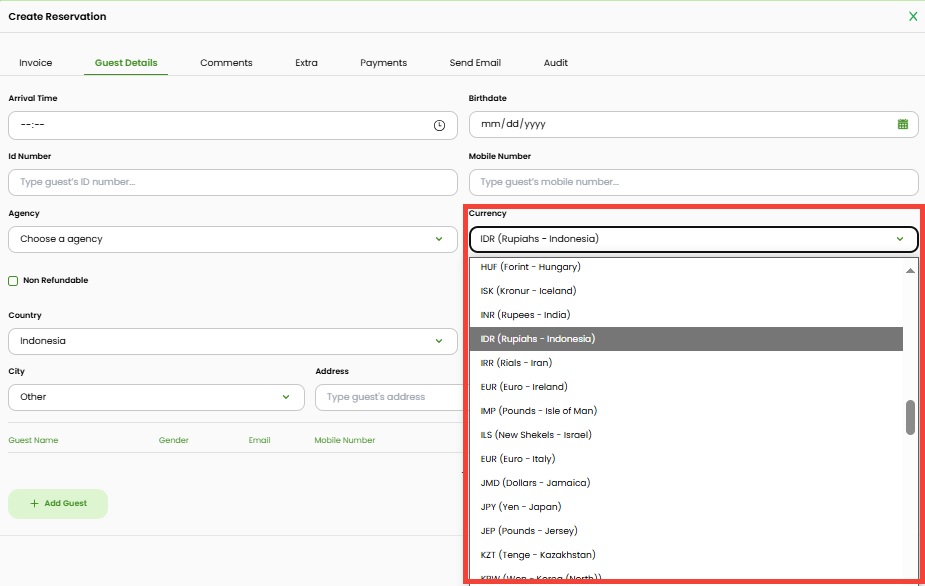The image size is (925, 586).
Task: Click the Mobile Number column header in guest table
Action: pyautogui.click(x=345, y=440)
